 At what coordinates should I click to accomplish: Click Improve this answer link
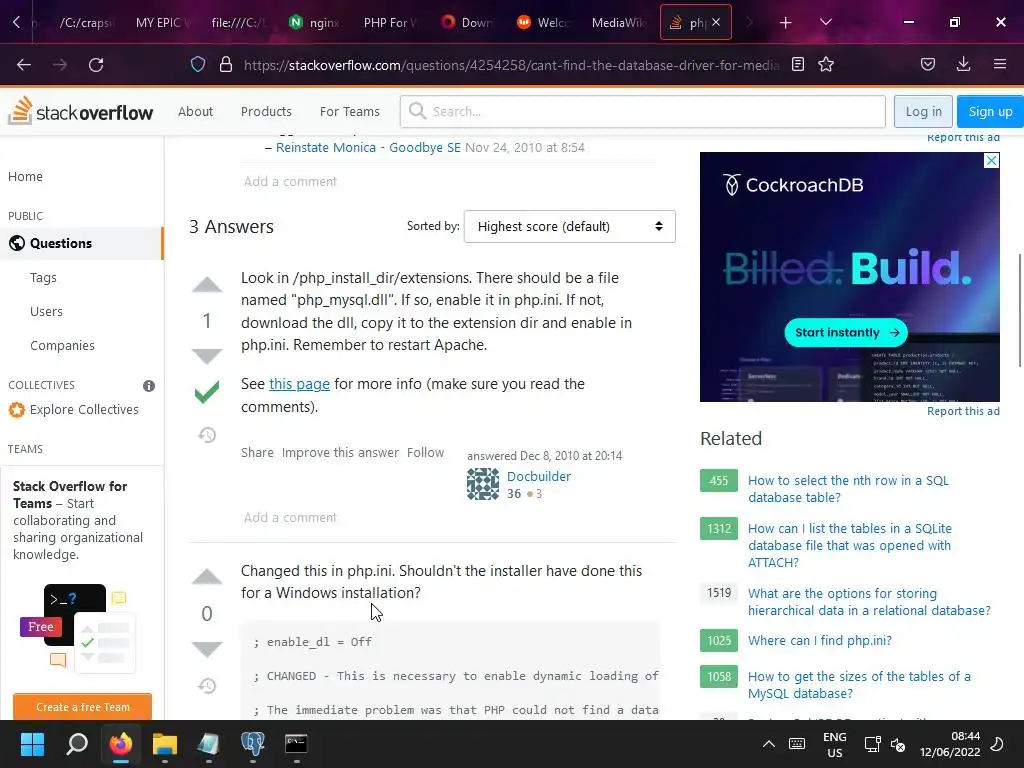tap(340, 453)
